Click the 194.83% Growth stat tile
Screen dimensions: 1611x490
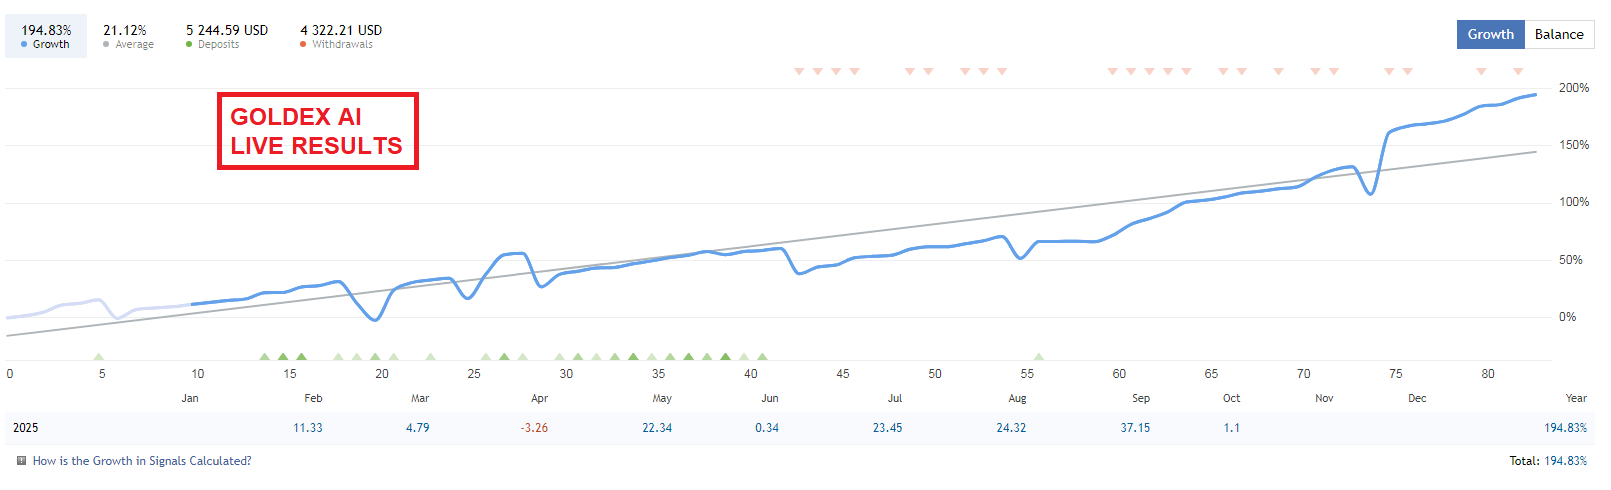46,36
